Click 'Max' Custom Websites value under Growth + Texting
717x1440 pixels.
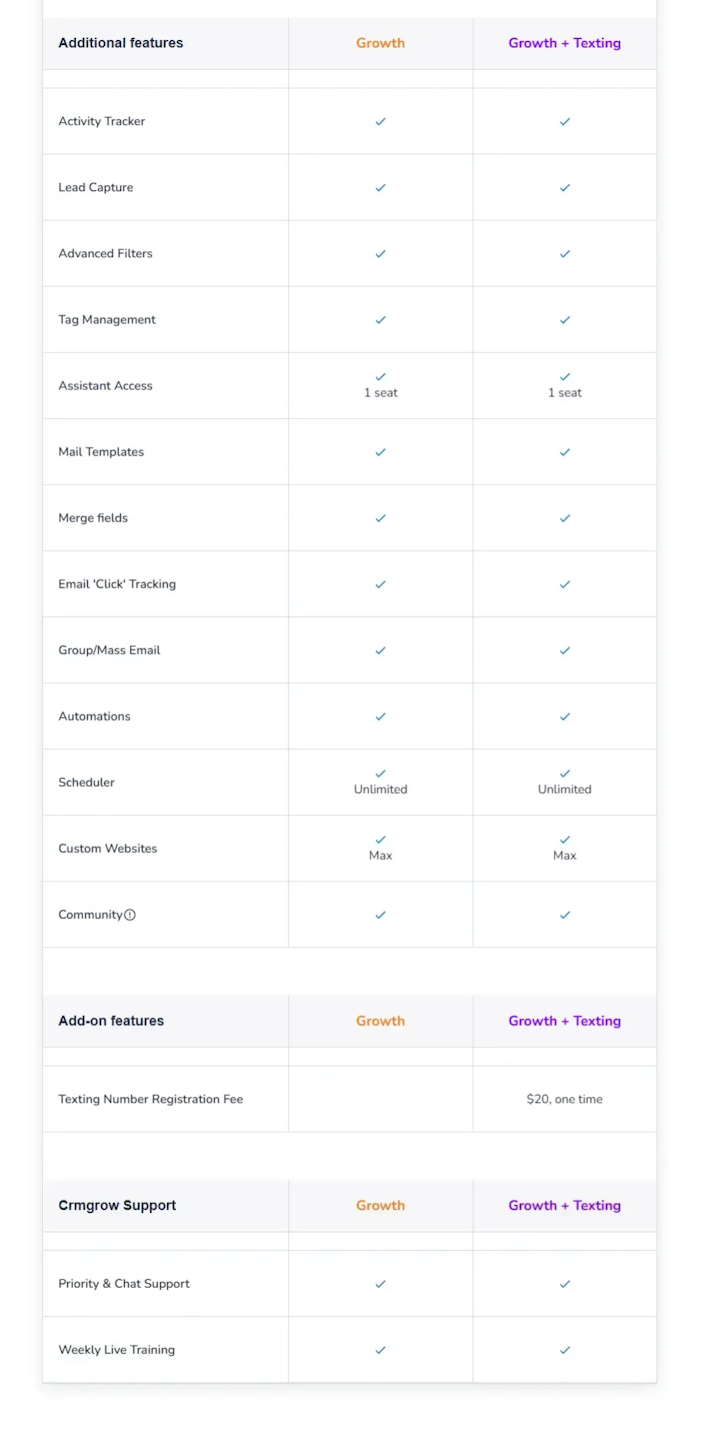pyautogui.click(x=565, y=855)
